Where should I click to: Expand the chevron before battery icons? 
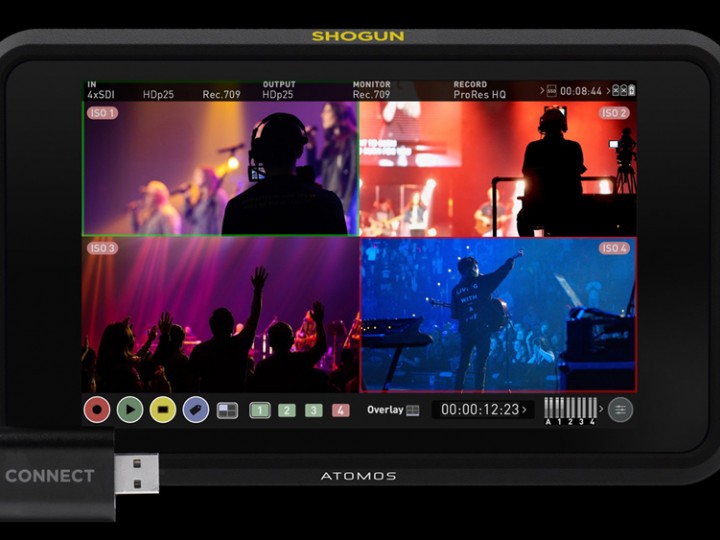608,90
